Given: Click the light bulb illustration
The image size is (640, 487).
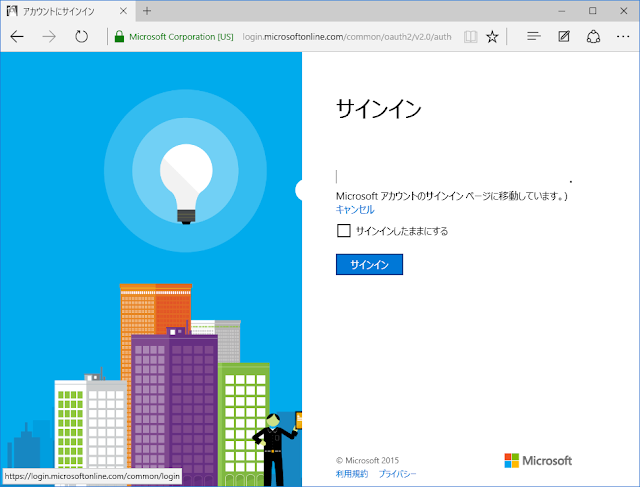Looking at the screenshot, I should pos(186,184).
